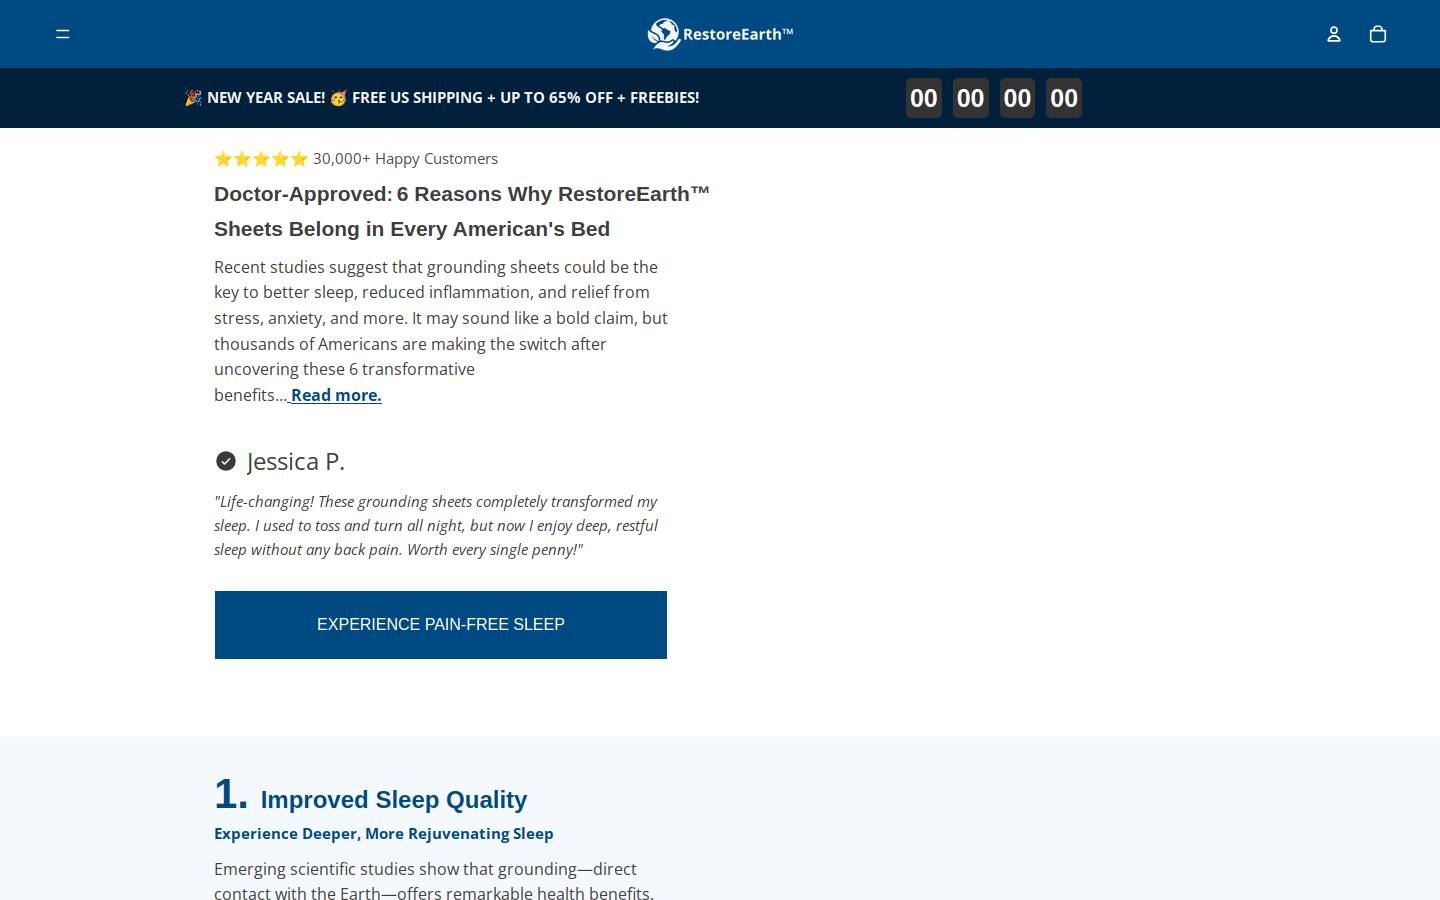The height and width of the screenshot is (900, 1440).
Task: Open the account user icon
Action: tap(1333, 34)
